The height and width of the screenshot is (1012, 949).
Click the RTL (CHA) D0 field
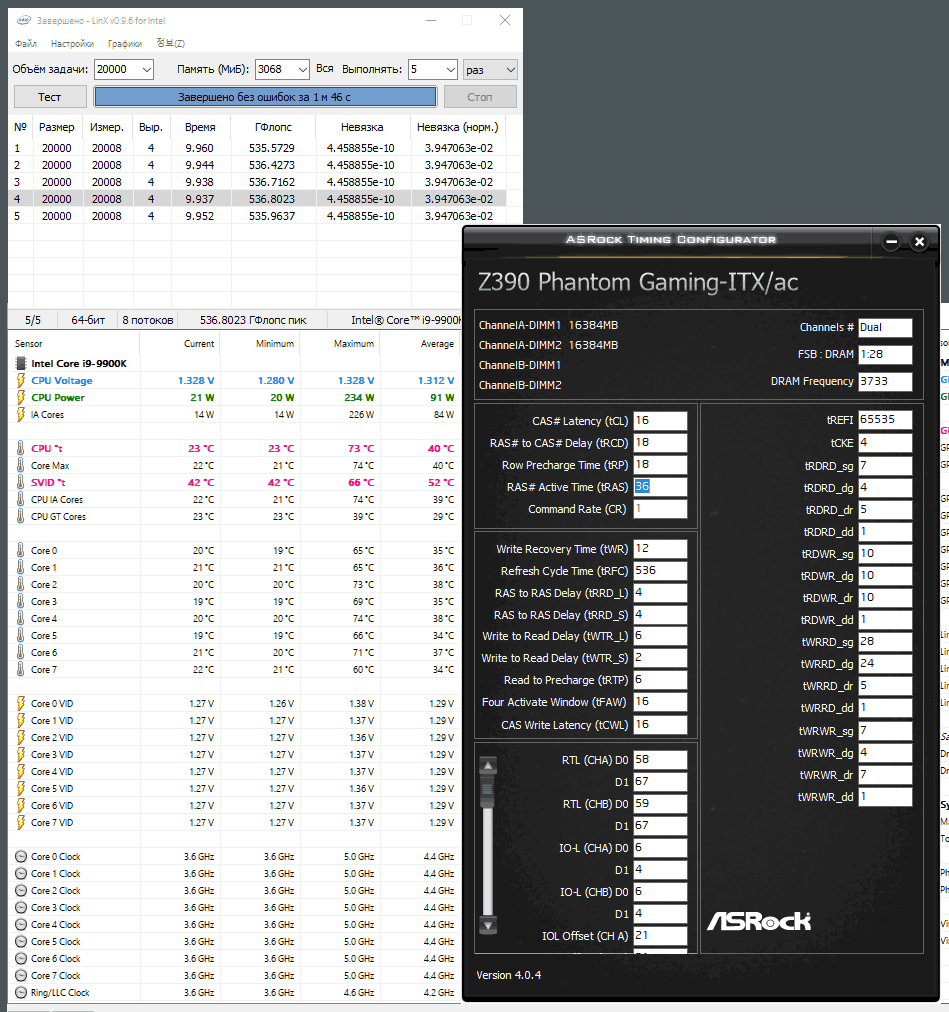coord(660,760)
